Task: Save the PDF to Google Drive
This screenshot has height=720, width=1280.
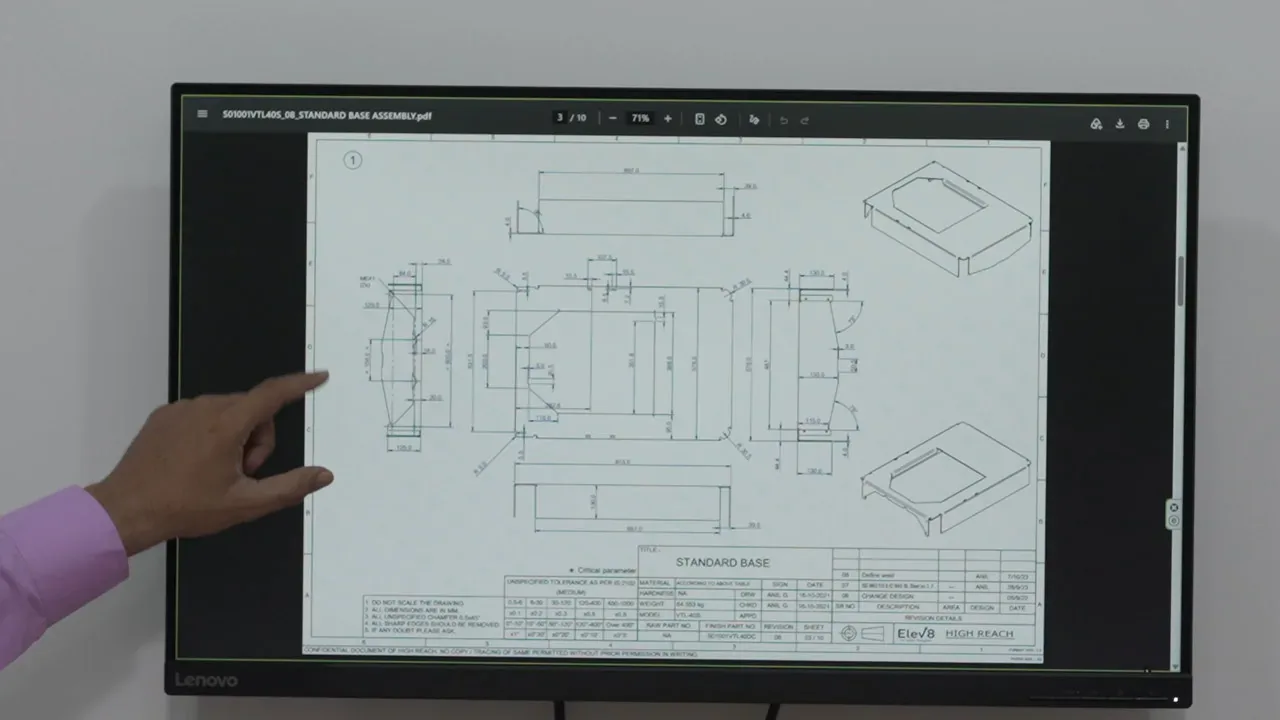Action: point(1096,124)
